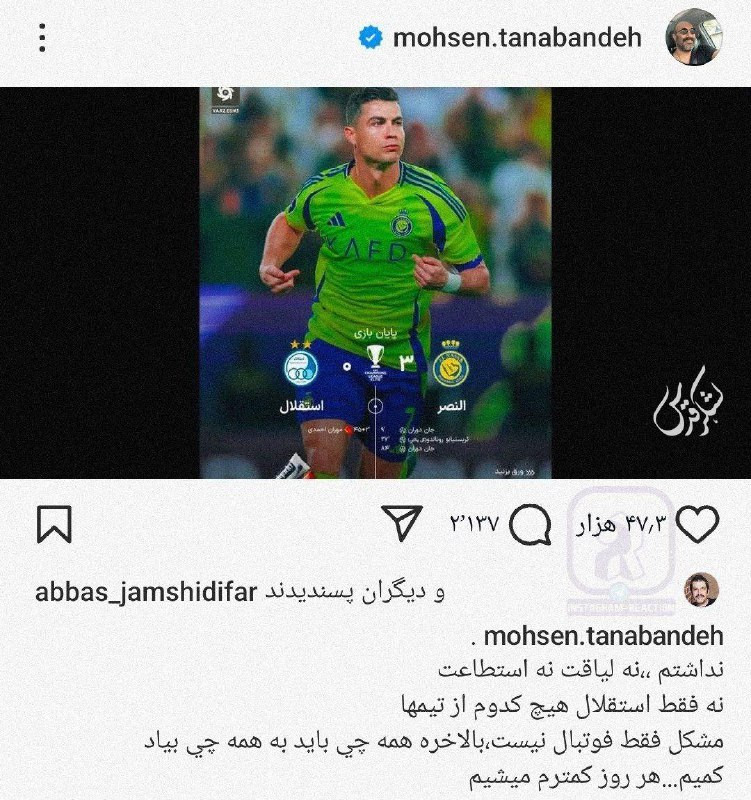751x800 pixels.
Task: Open mohsen.tanabandeh's profile picture at top
Action: [693, 37]
